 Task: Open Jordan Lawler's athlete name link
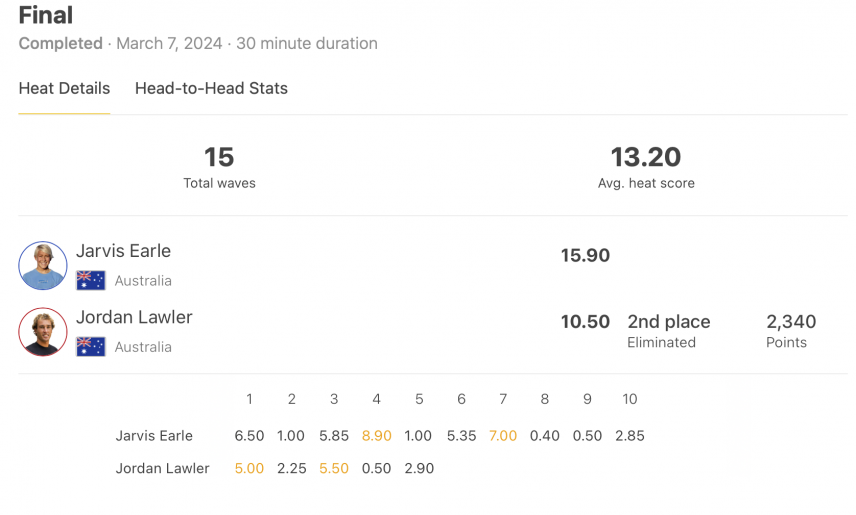[x=134, y=317]
